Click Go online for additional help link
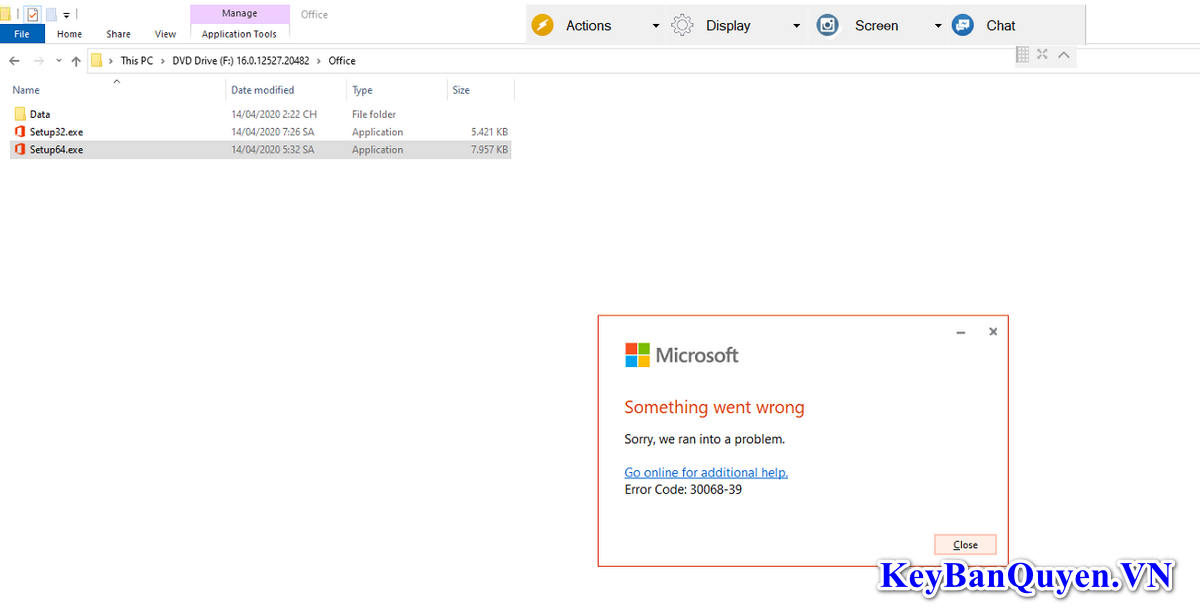This screenshot has width=1200, height=610. pos(706,472)
